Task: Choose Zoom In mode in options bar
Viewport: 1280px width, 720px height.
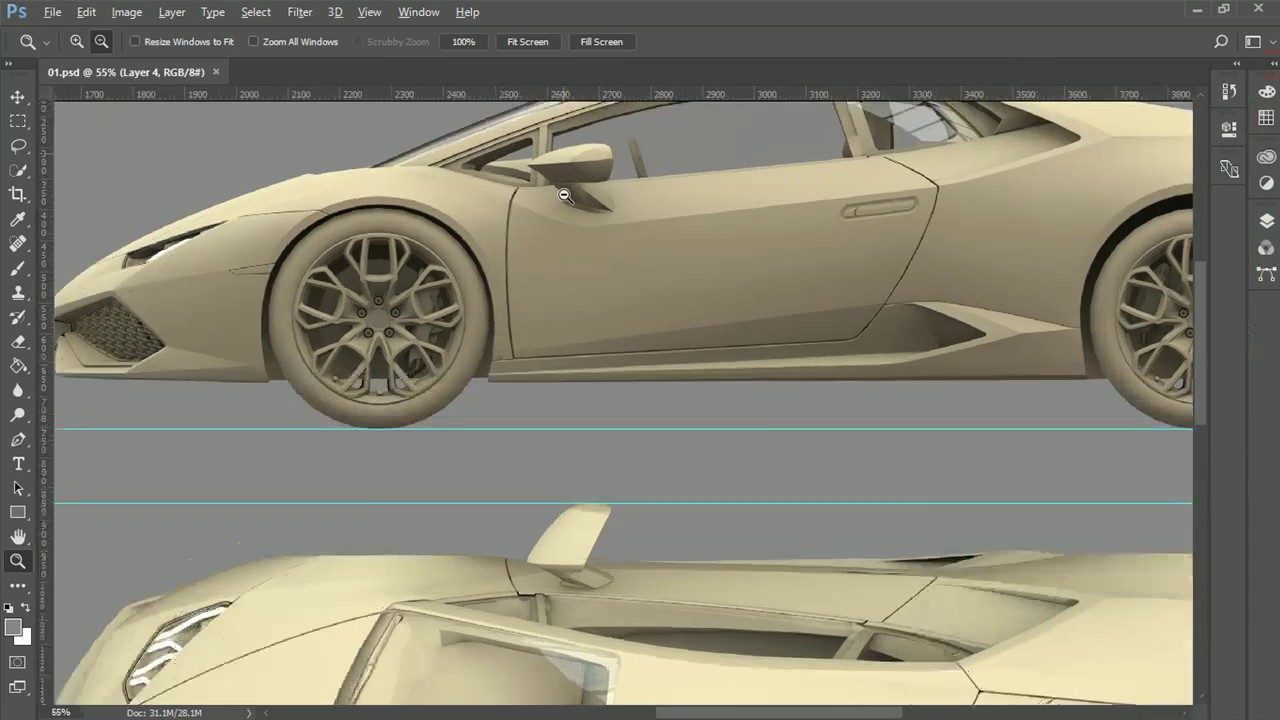Action: (x=77, y=42)
